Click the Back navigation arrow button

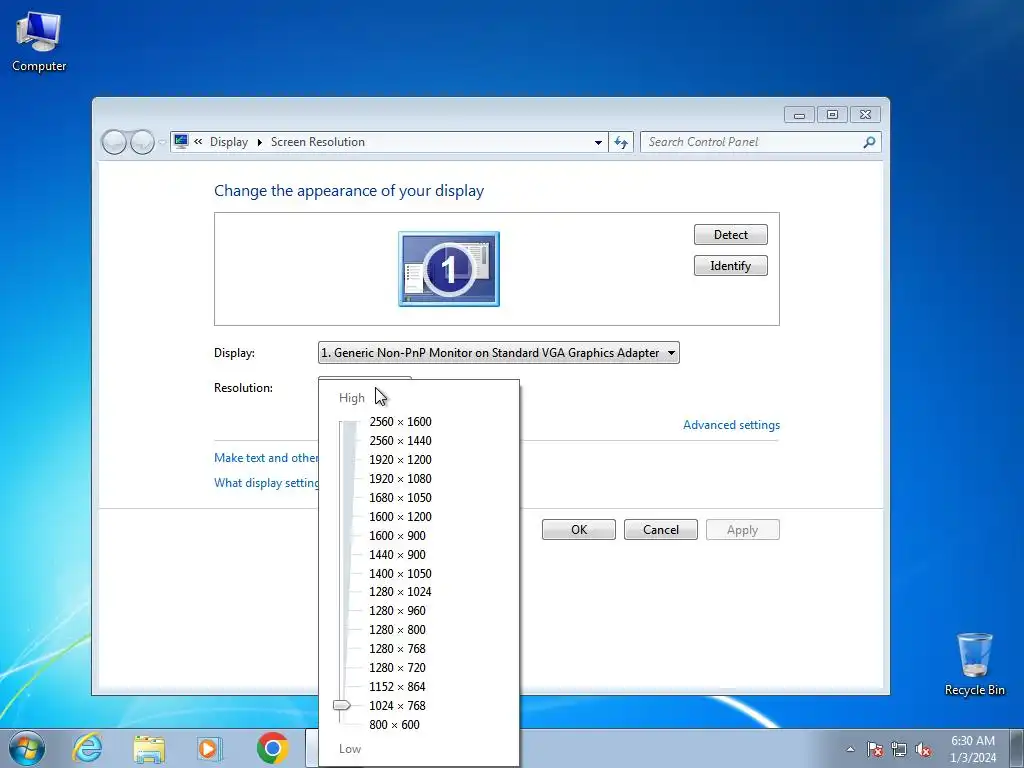click(114, 142)
